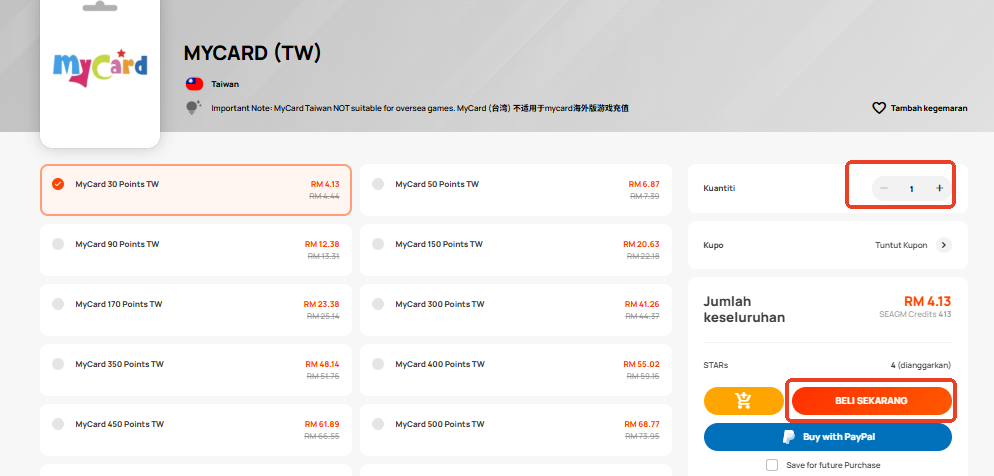Select MyCard 350 Points TW option

pyautogui.click(x=196, y=370)
